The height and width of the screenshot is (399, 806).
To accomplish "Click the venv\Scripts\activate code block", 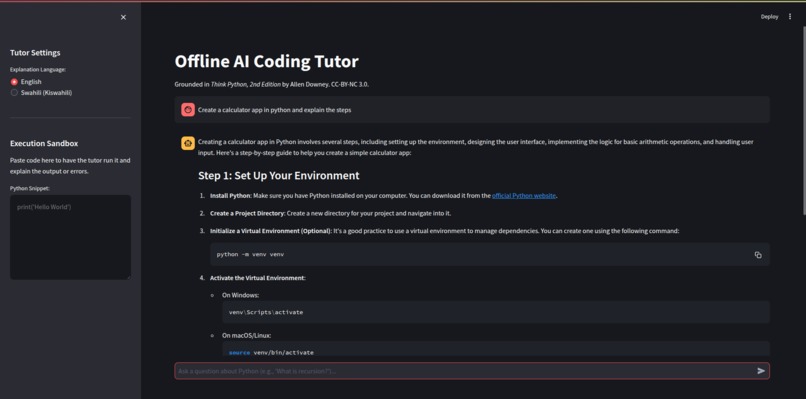I will [x=496, y=312].
